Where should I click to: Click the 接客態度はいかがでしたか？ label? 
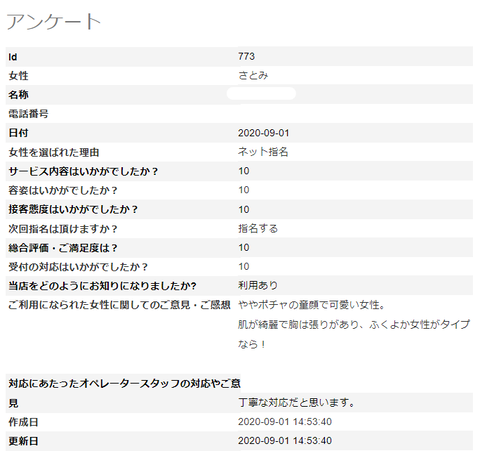pos(73,209)
